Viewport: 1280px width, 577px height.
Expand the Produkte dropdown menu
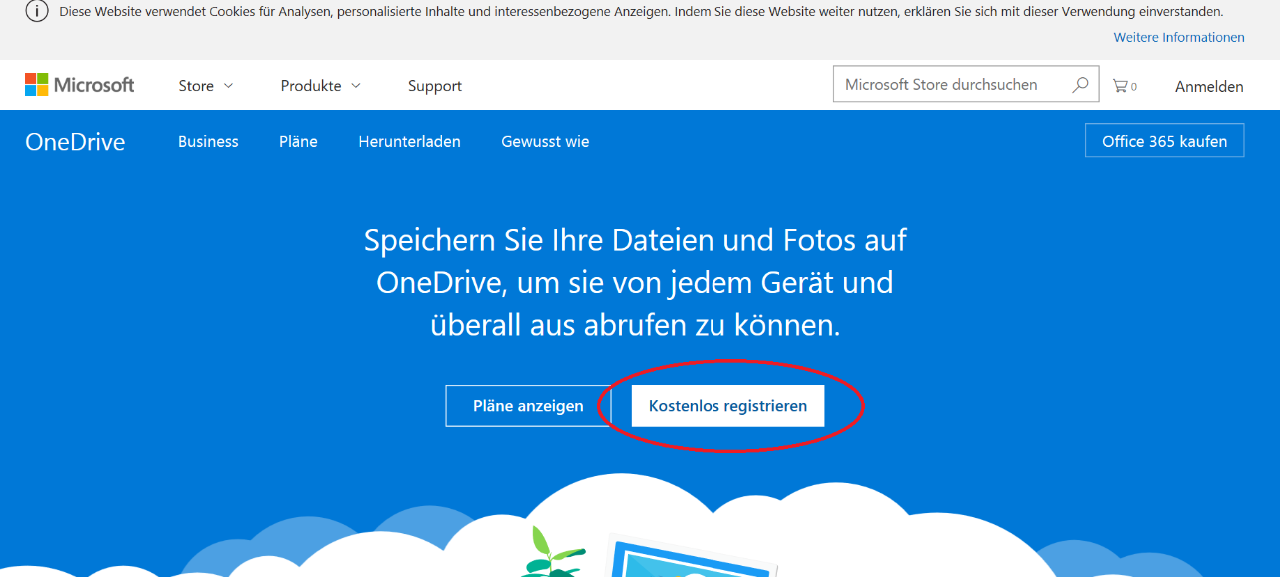(x=321, y=86)
